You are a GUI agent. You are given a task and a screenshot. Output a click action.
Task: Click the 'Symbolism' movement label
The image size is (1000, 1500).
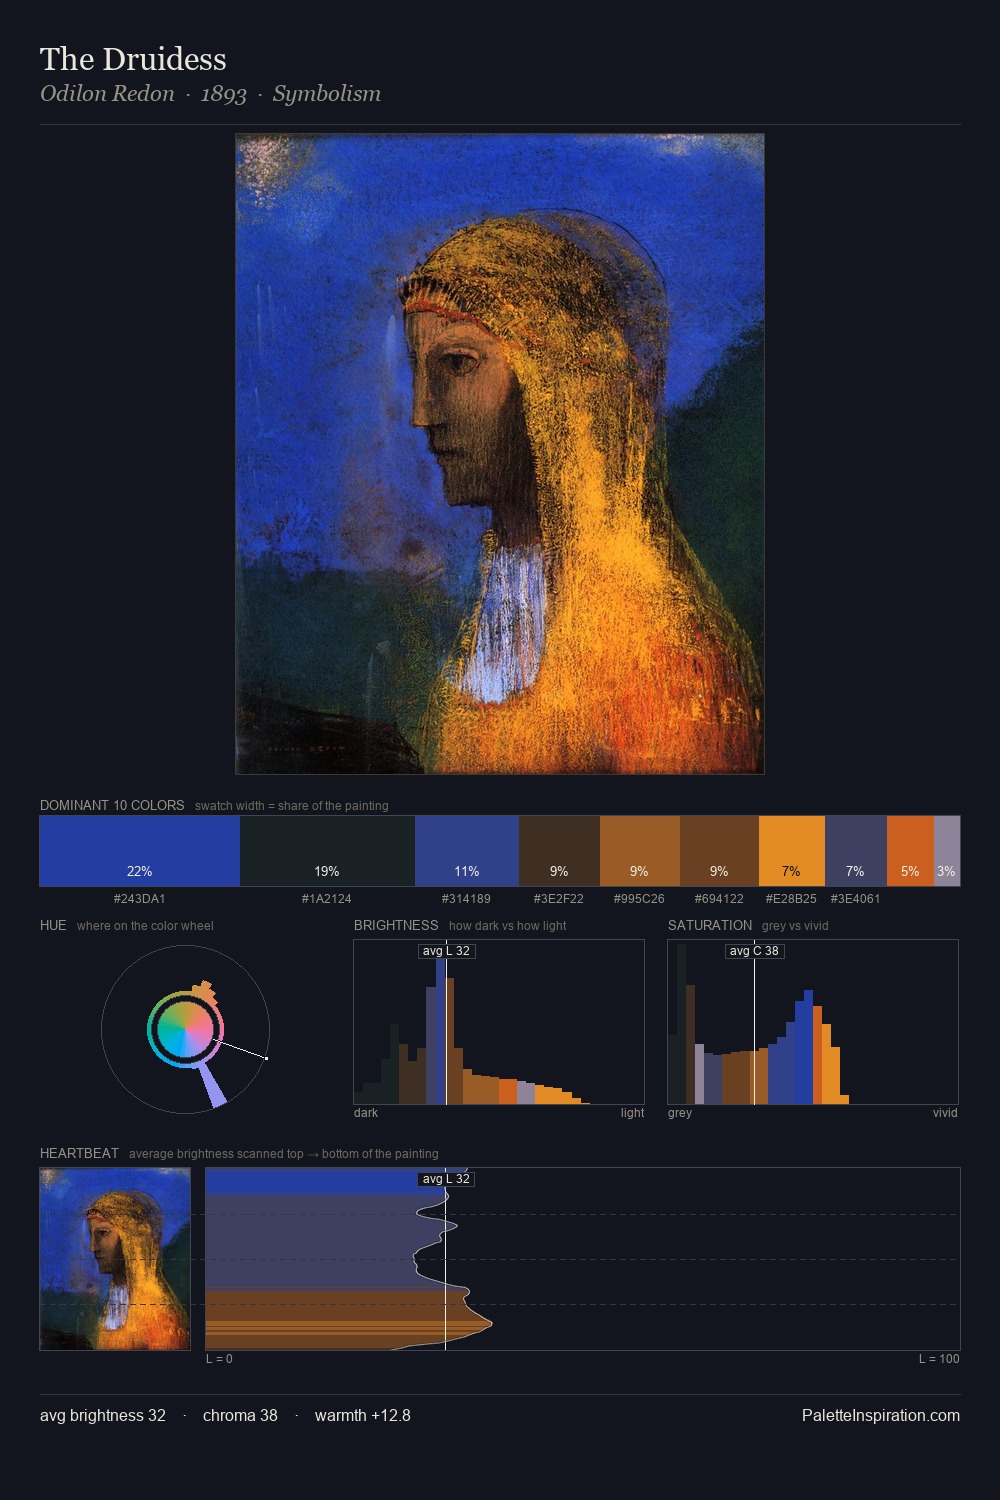tap(327, 94)
